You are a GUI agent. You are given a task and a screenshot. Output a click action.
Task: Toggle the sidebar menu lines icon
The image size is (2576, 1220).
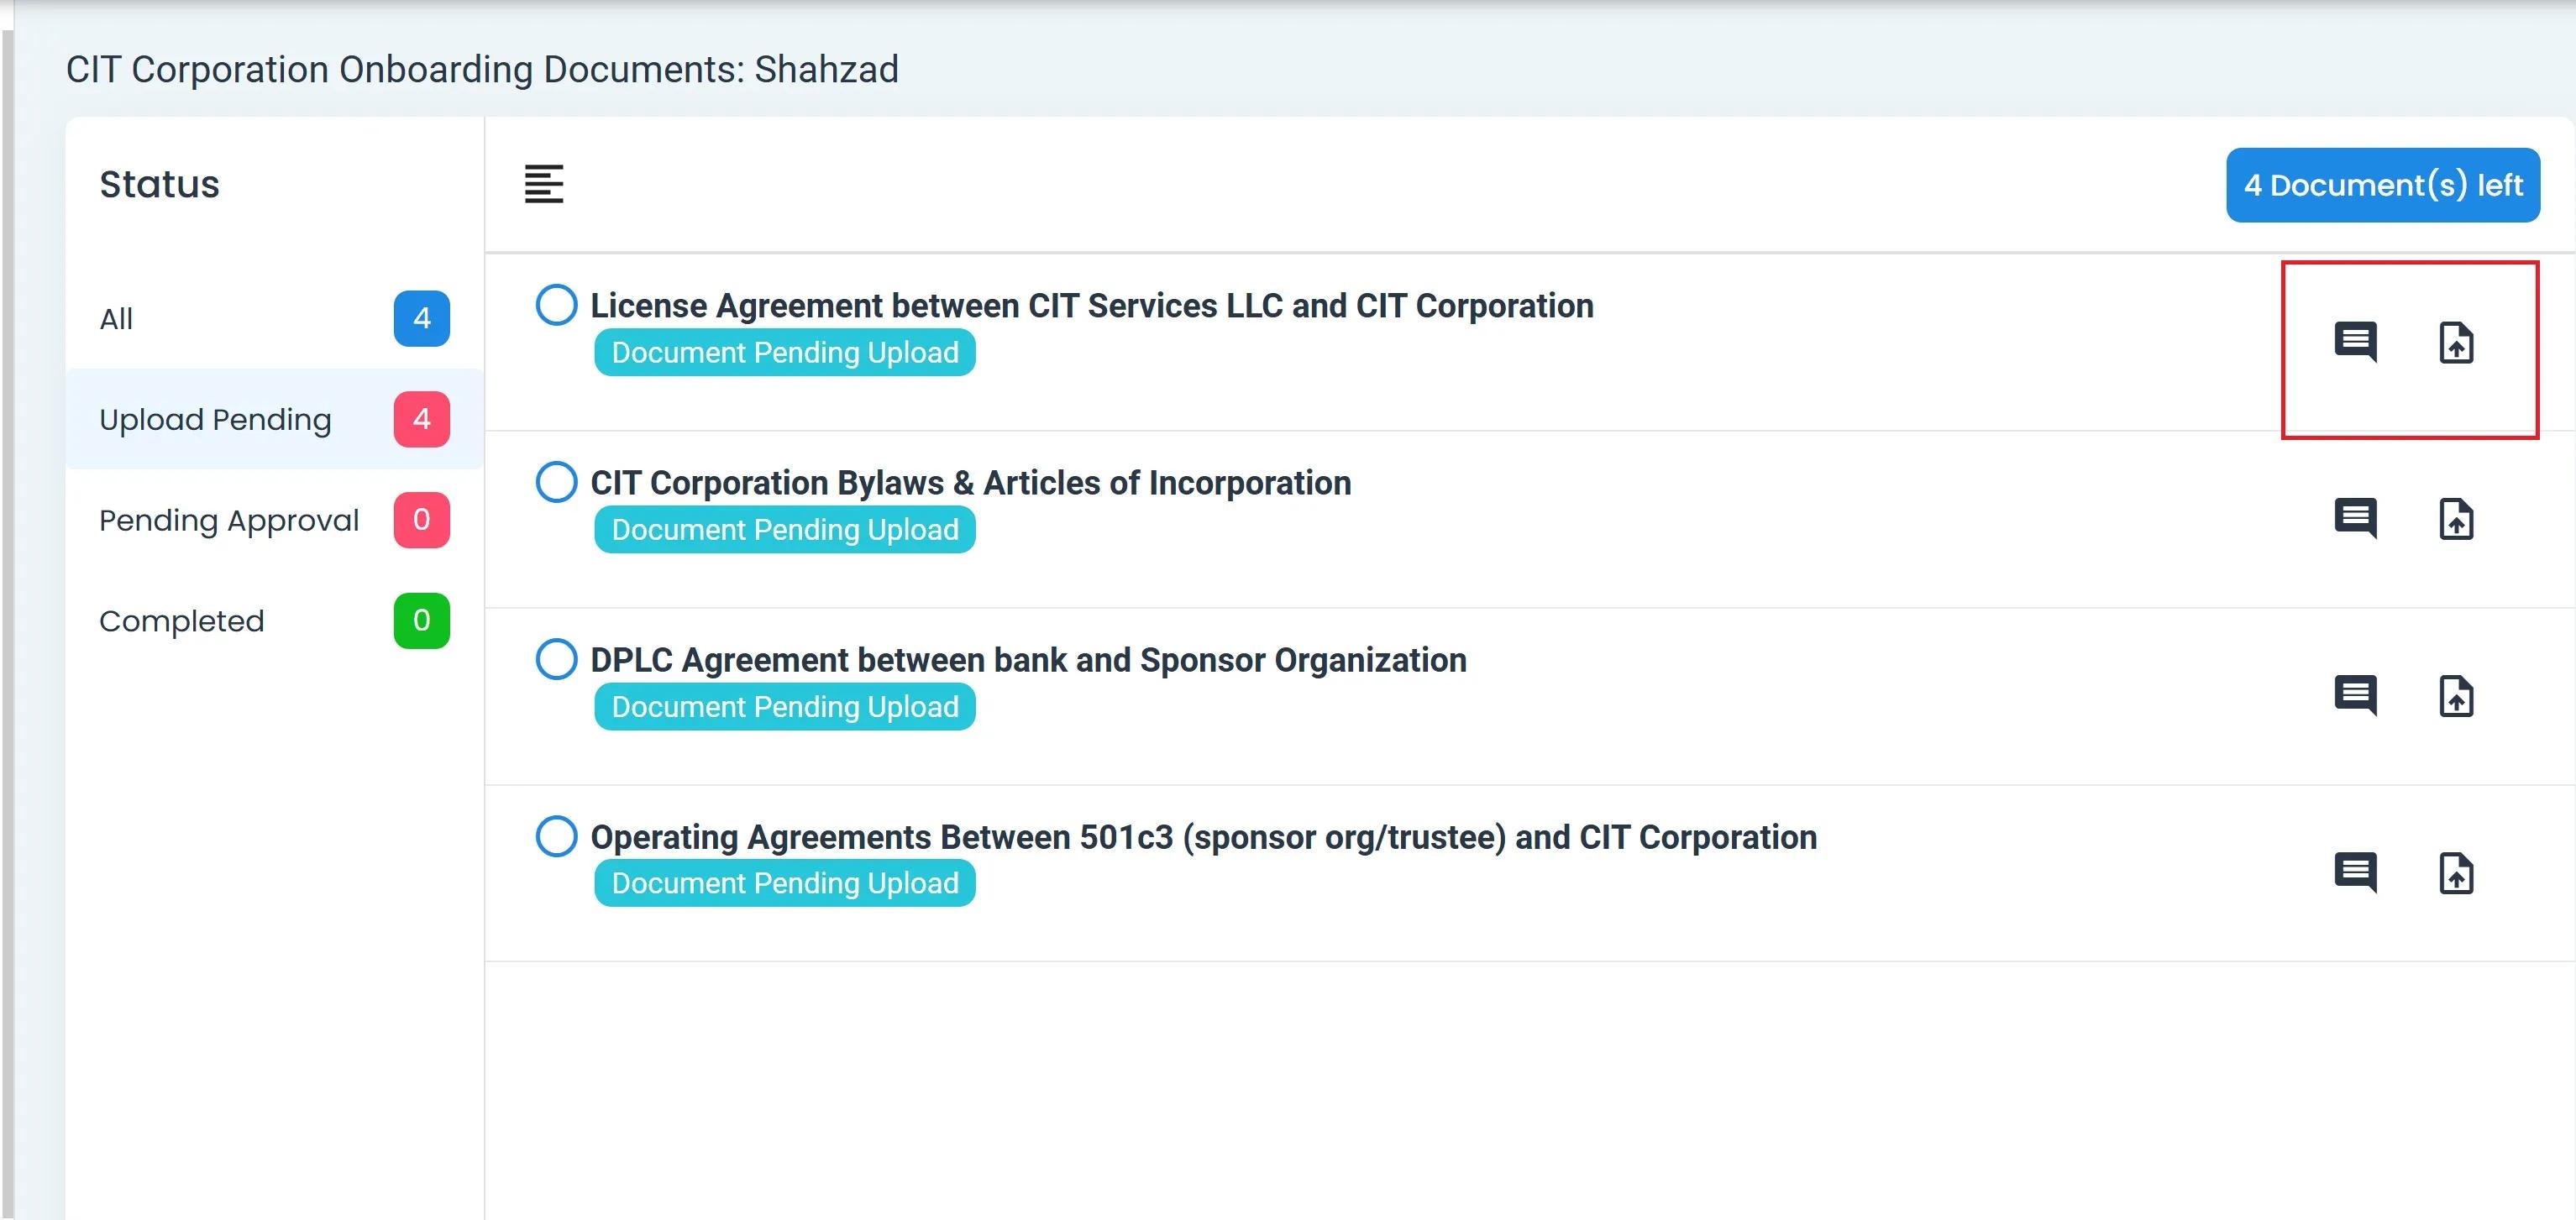(544, 184)
